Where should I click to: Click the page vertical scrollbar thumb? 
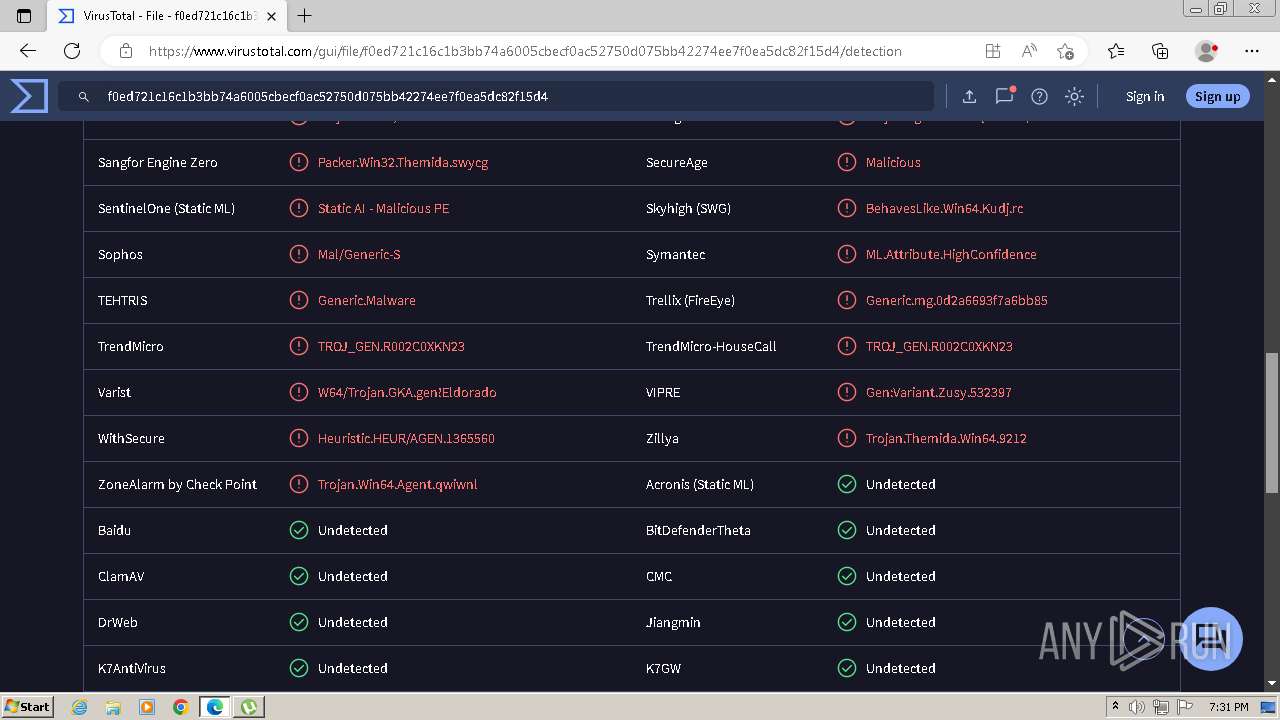(x=1272, y=422)
